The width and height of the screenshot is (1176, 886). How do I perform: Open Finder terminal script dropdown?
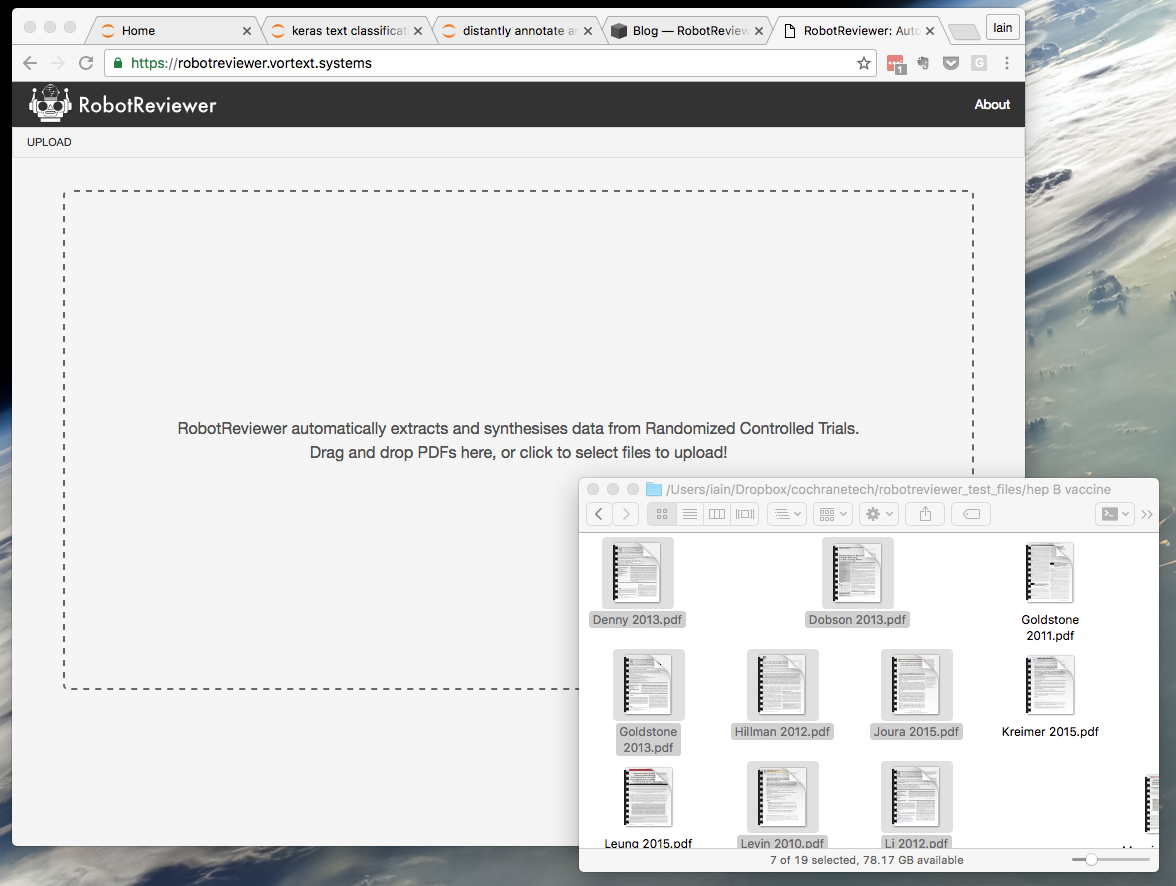(x=1114, y=514)
